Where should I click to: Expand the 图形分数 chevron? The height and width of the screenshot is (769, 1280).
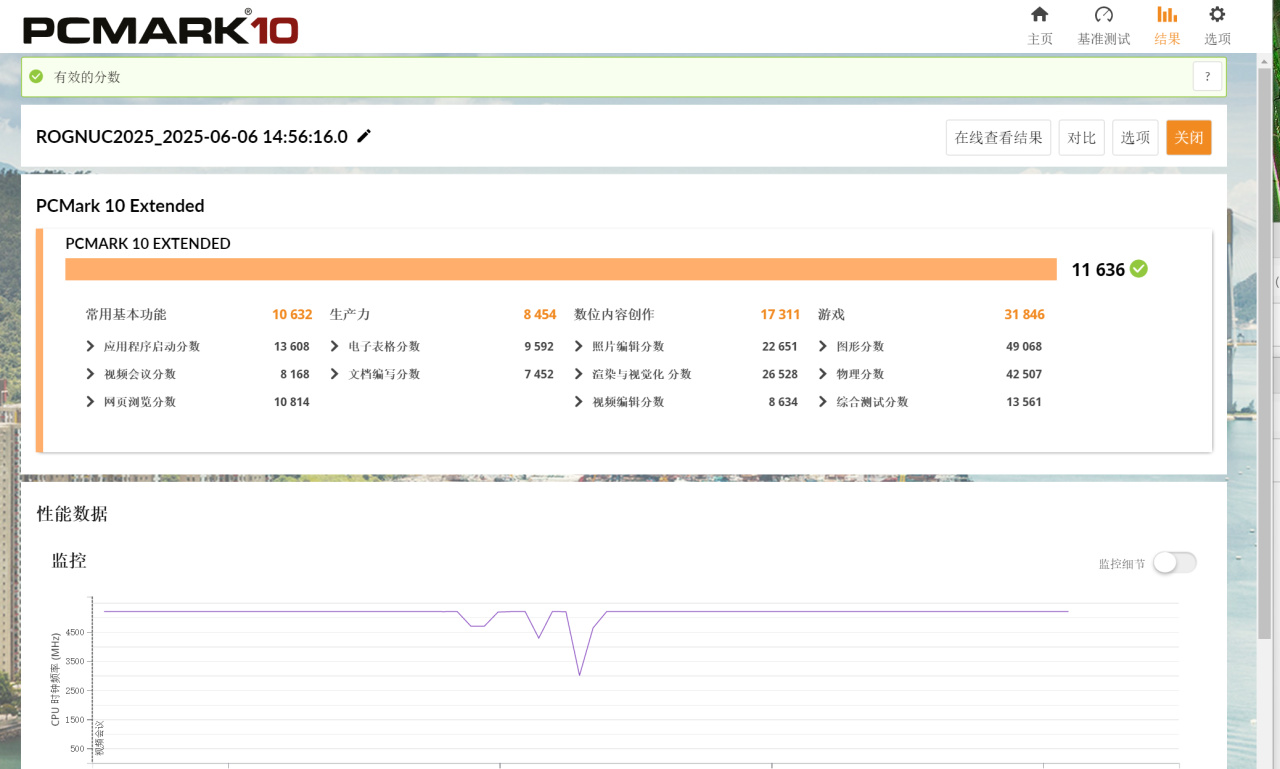(822, 346)
